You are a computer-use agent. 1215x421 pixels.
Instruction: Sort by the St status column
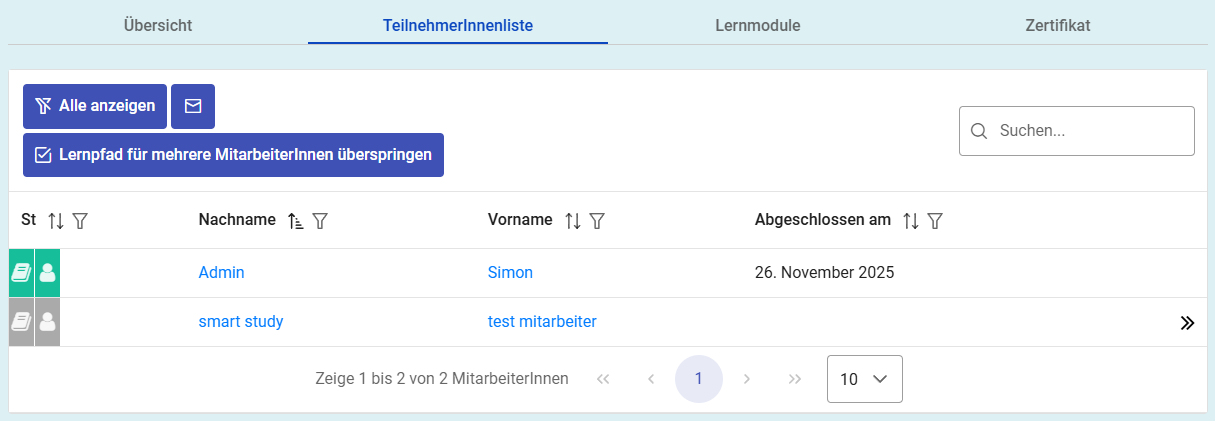point(56,220)
